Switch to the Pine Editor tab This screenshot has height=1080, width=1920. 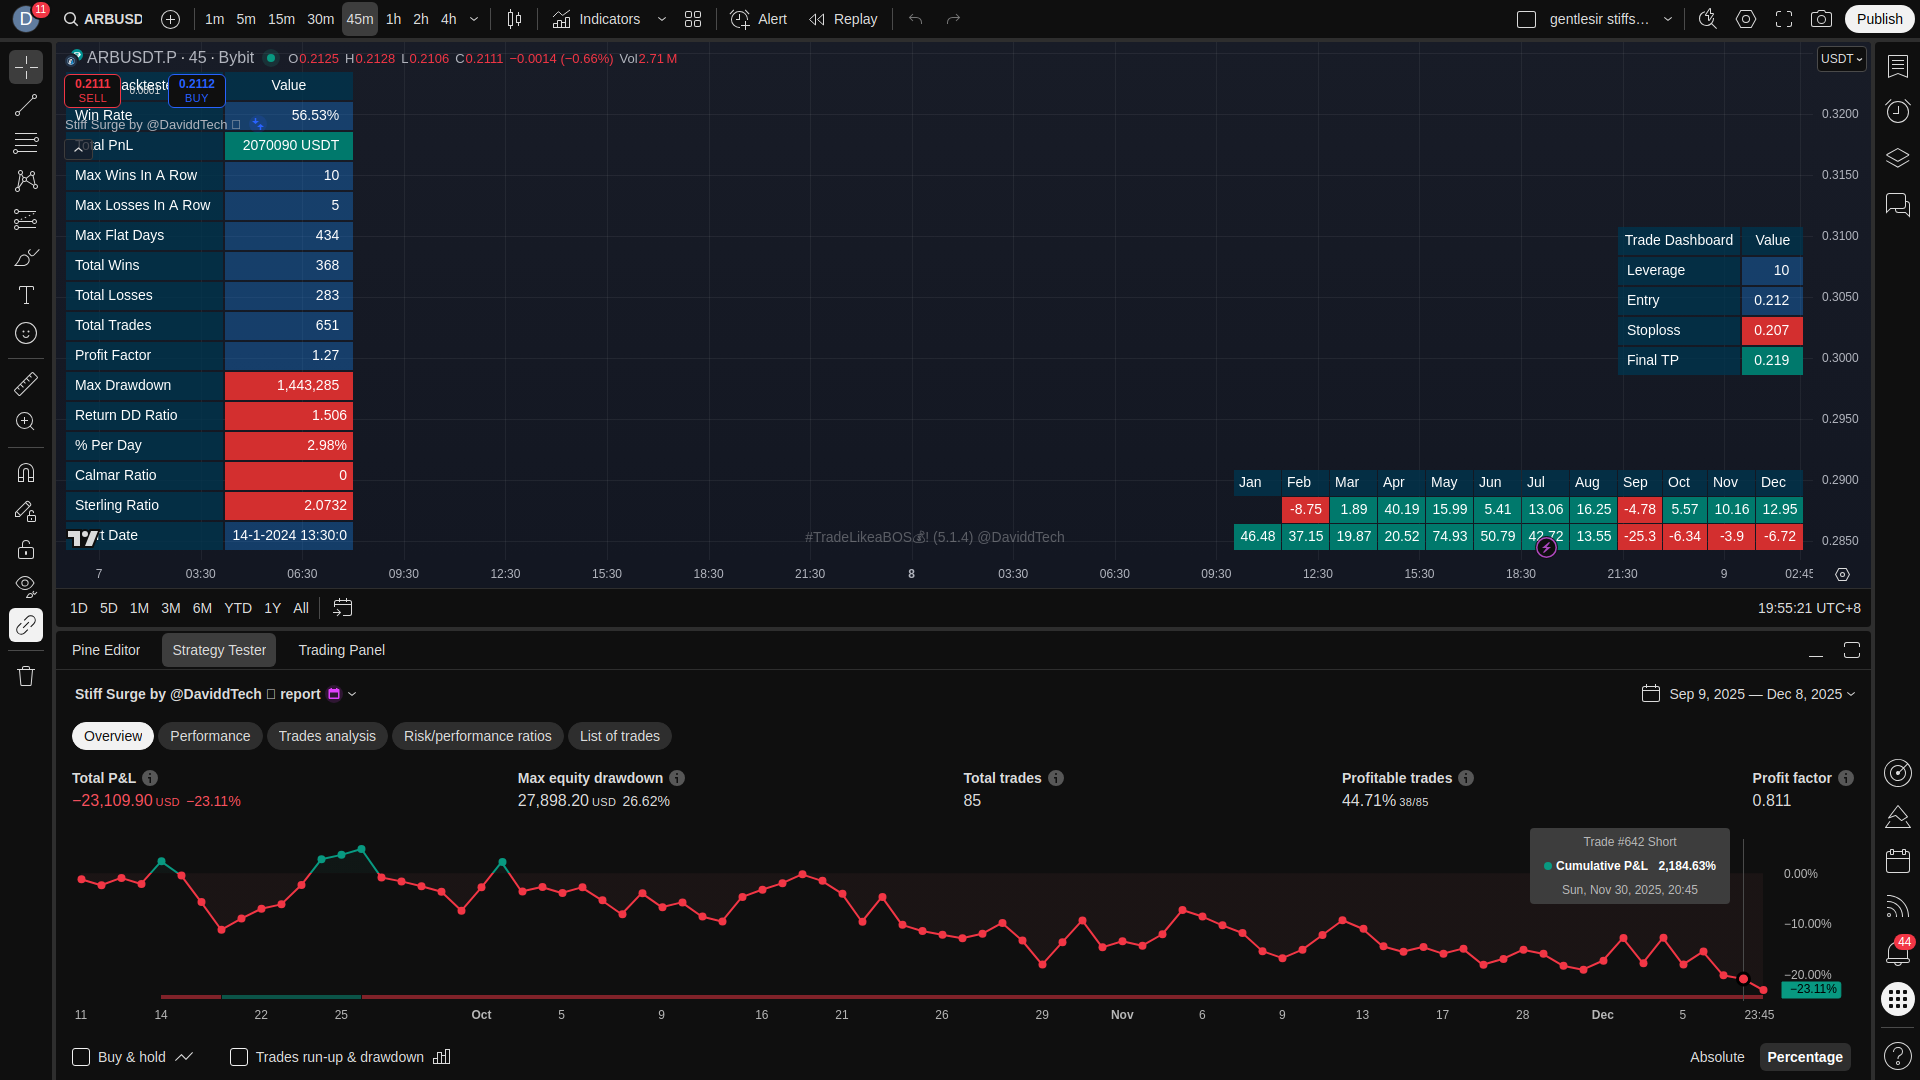click(x=106, y=650)
